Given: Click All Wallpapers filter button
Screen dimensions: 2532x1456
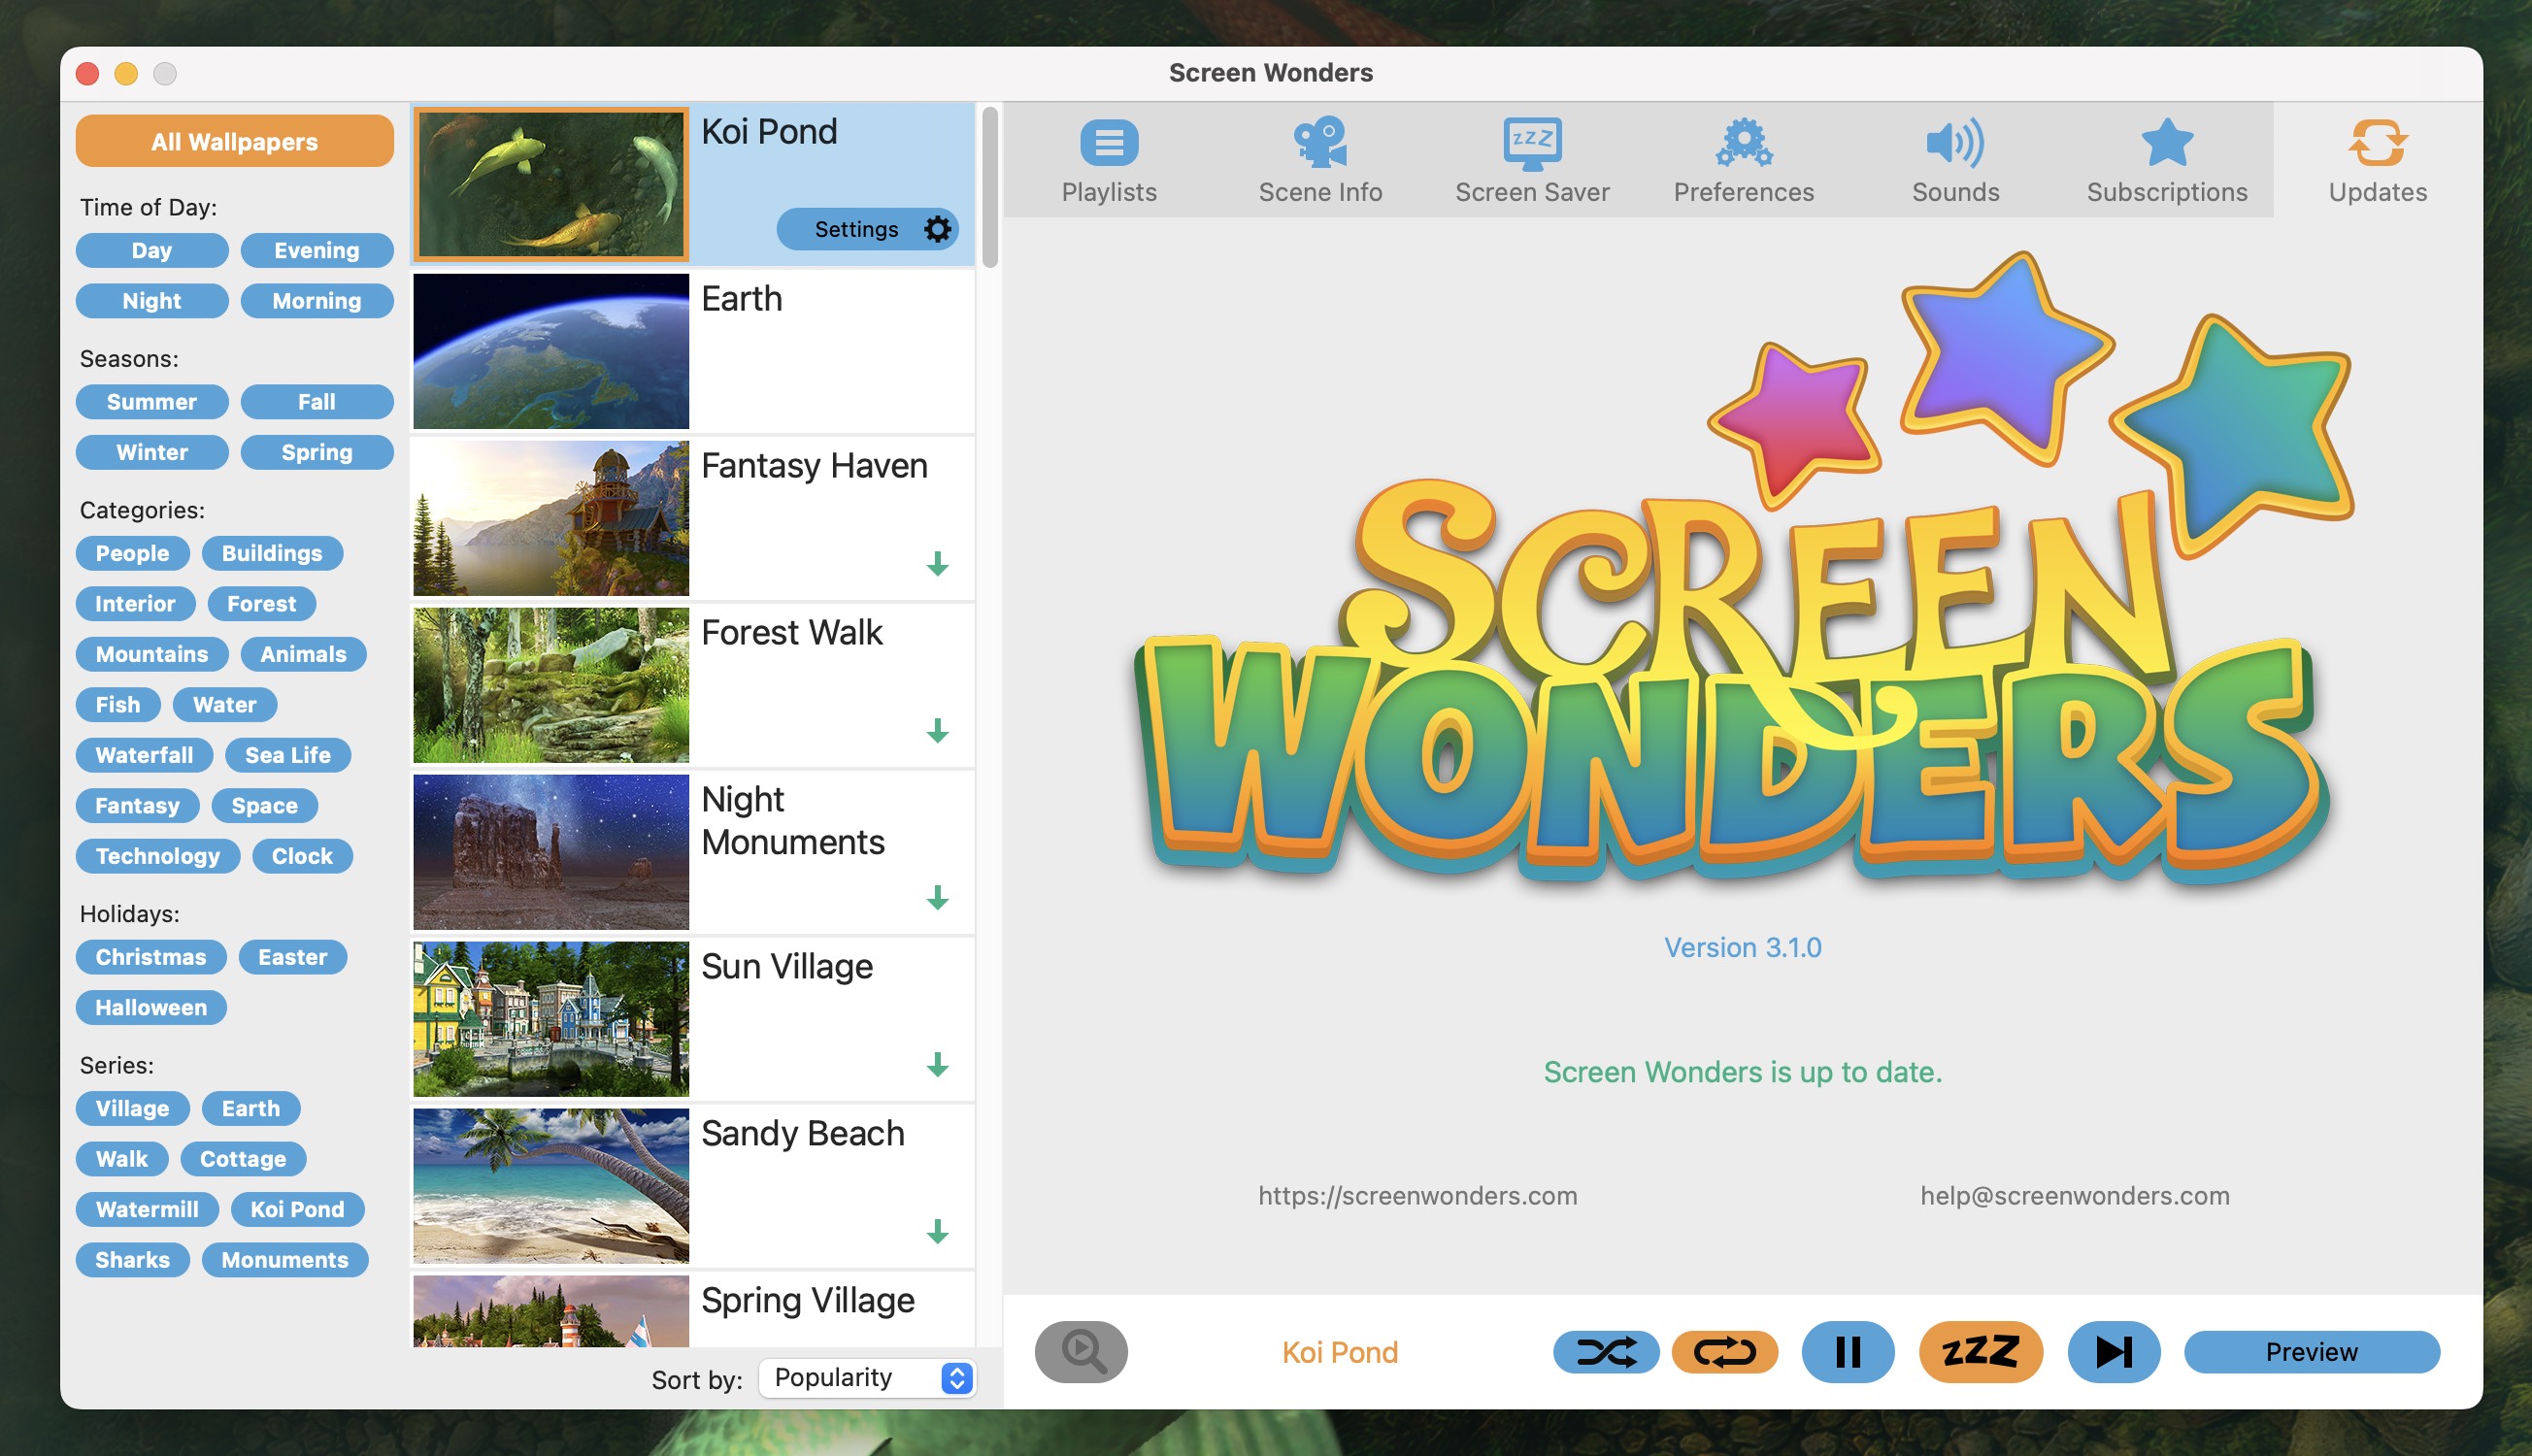Looking at the screenshot, I should 233,143.
